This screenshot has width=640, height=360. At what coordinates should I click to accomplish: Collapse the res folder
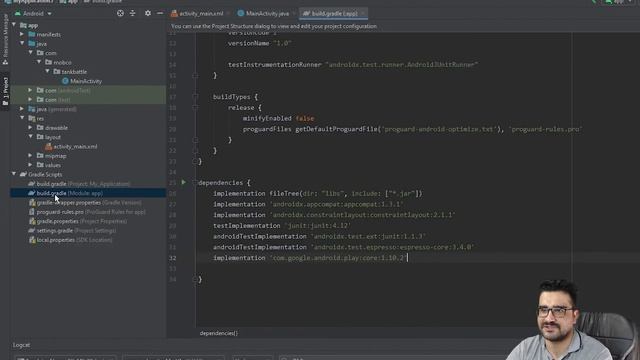22,118
